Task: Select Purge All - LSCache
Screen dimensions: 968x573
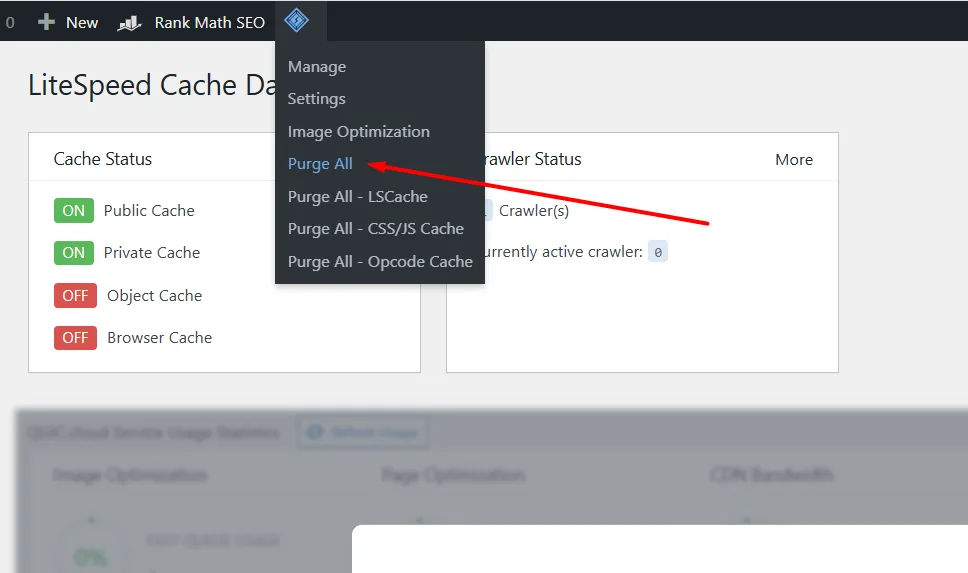Action: pos(357,196)
